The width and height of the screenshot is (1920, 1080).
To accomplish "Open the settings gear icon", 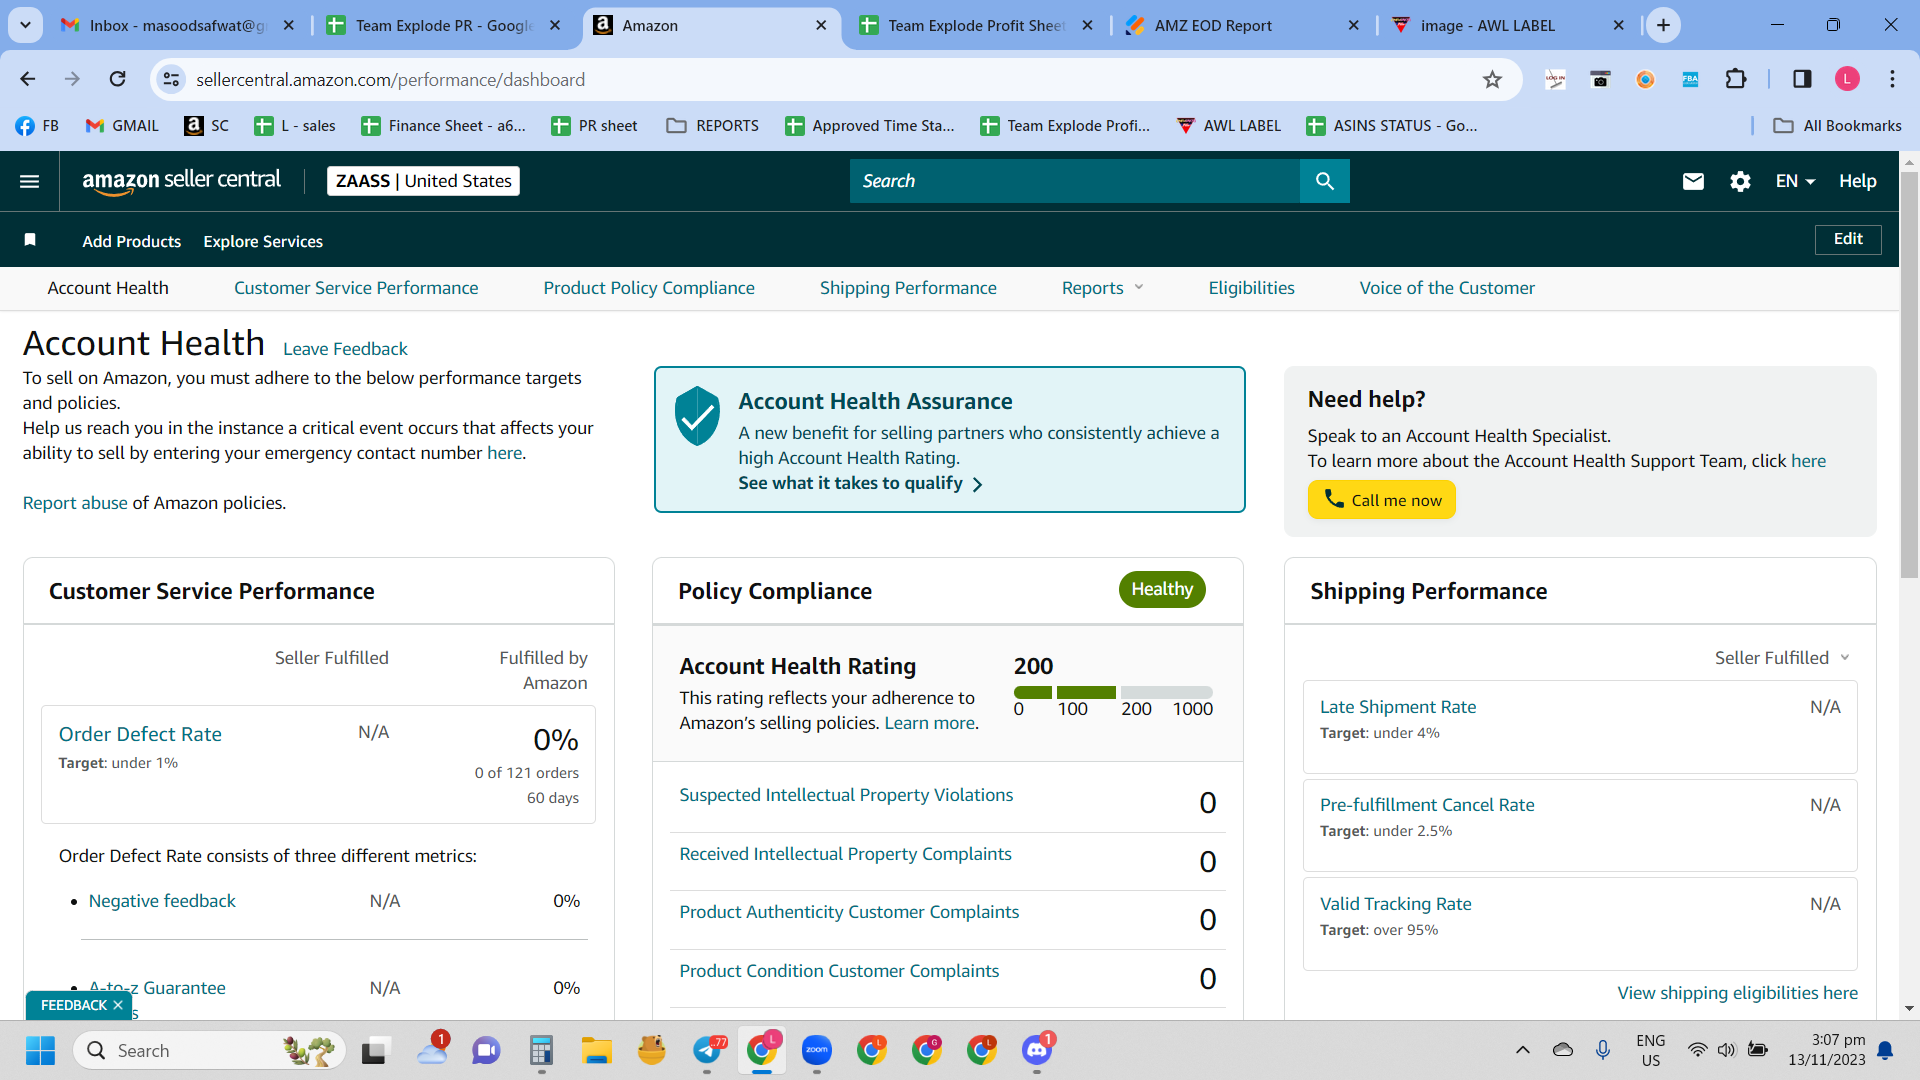I will point(1740,181).
